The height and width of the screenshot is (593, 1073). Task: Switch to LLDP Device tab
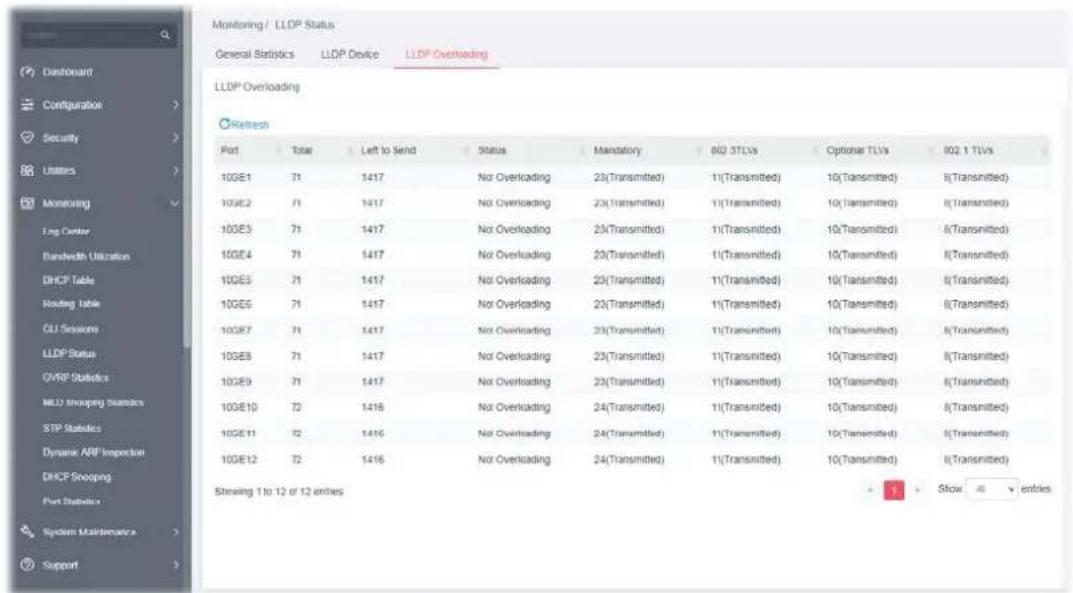(x=350, y=54)
